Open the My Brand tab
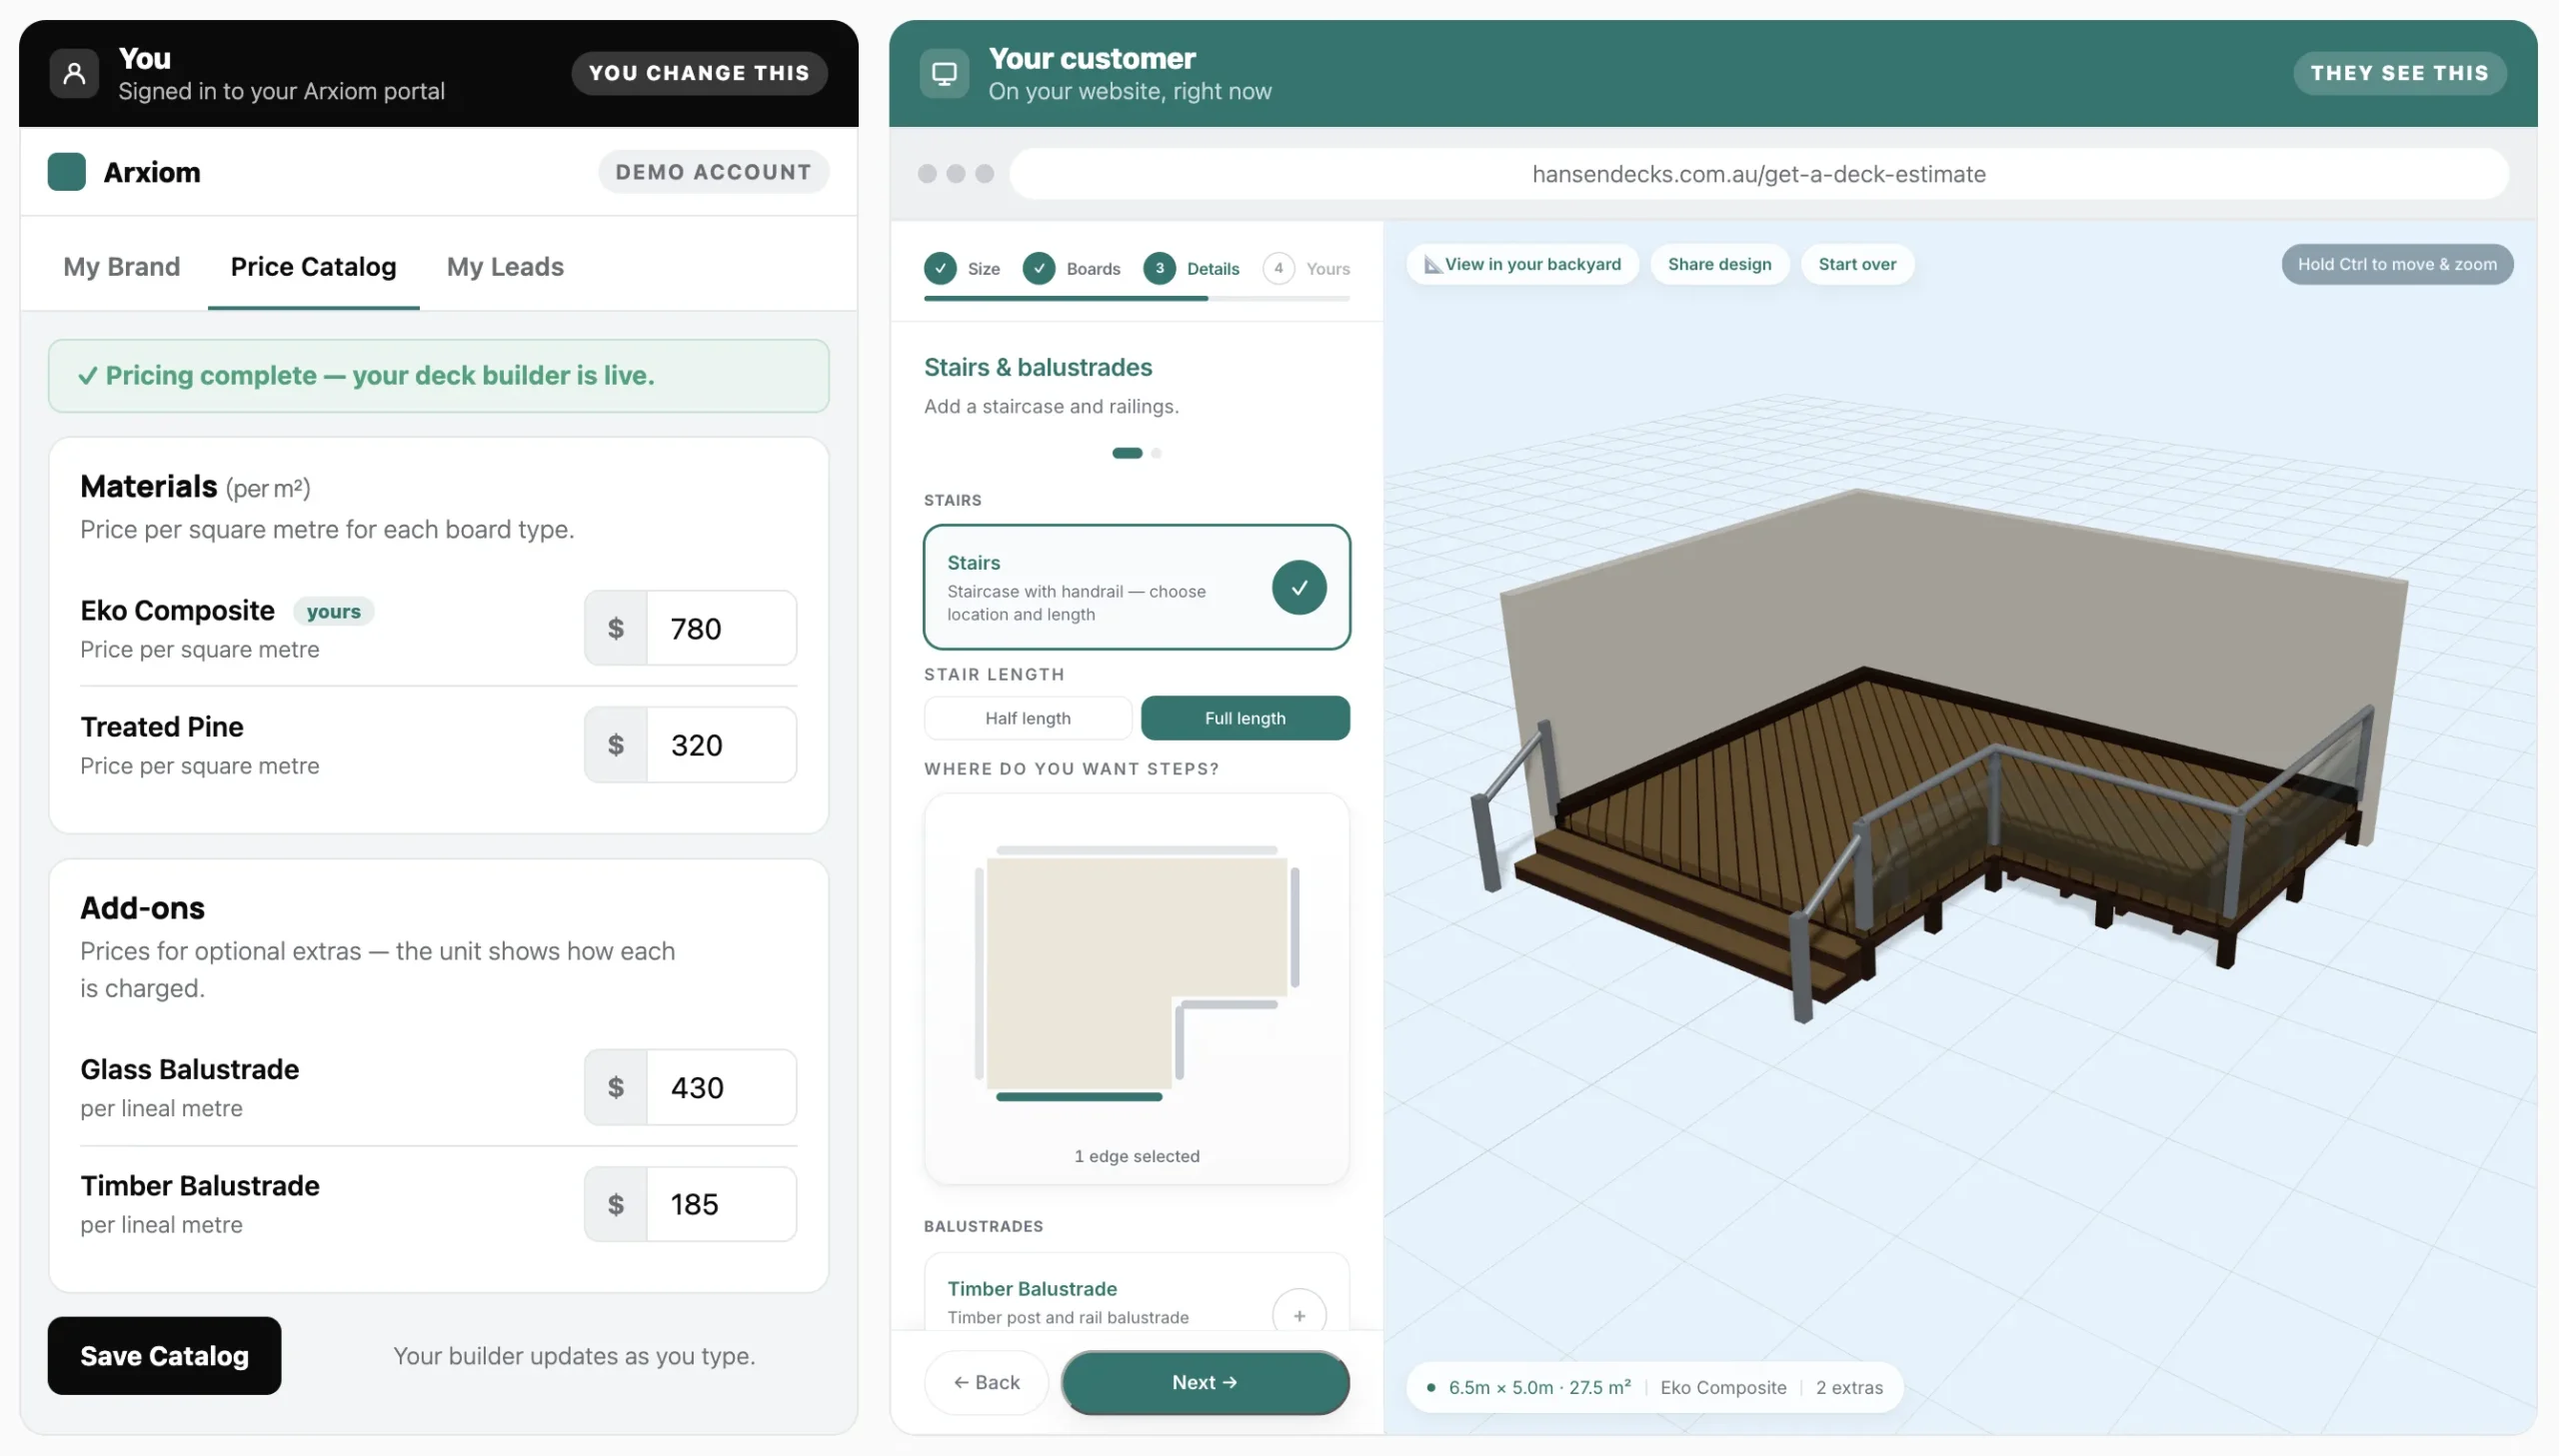Viewport: 2559px width, 1456px height. tap(122, 266)
